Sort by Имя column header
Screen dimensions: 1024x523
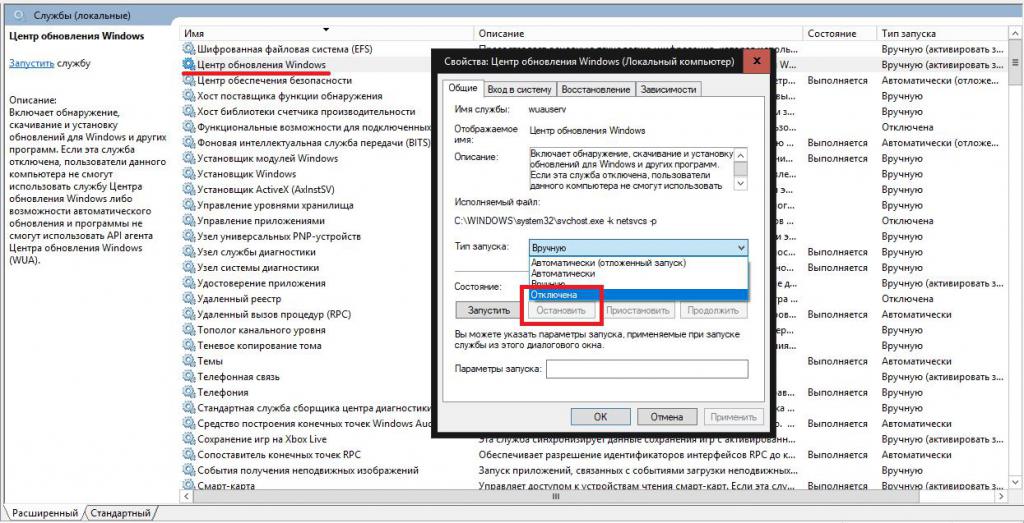click(x=327, y=33)
